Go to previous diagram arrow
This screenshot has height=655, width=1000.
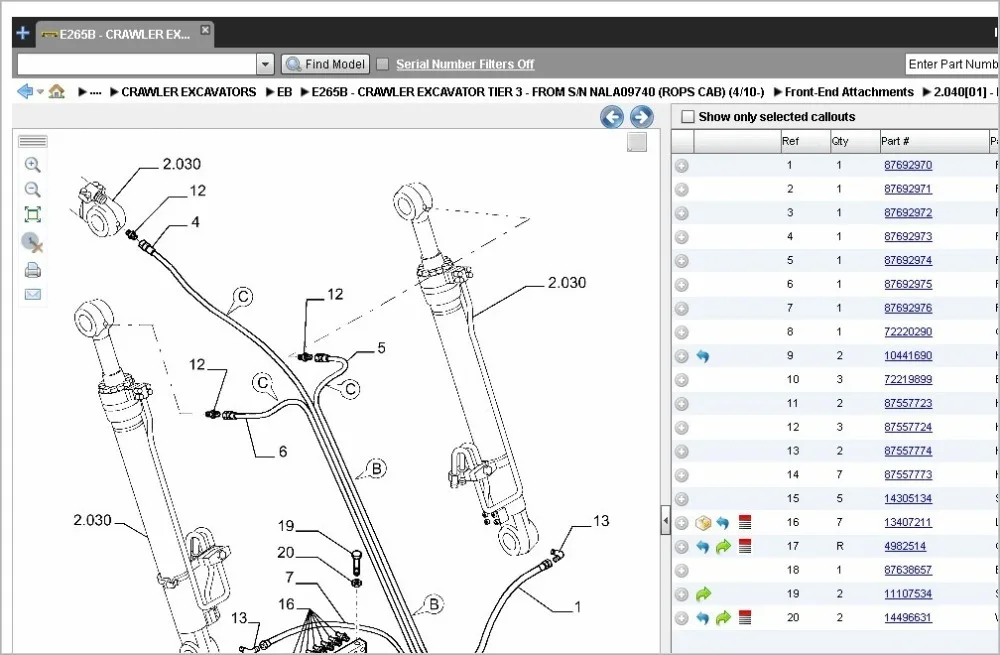coord(612,118)
